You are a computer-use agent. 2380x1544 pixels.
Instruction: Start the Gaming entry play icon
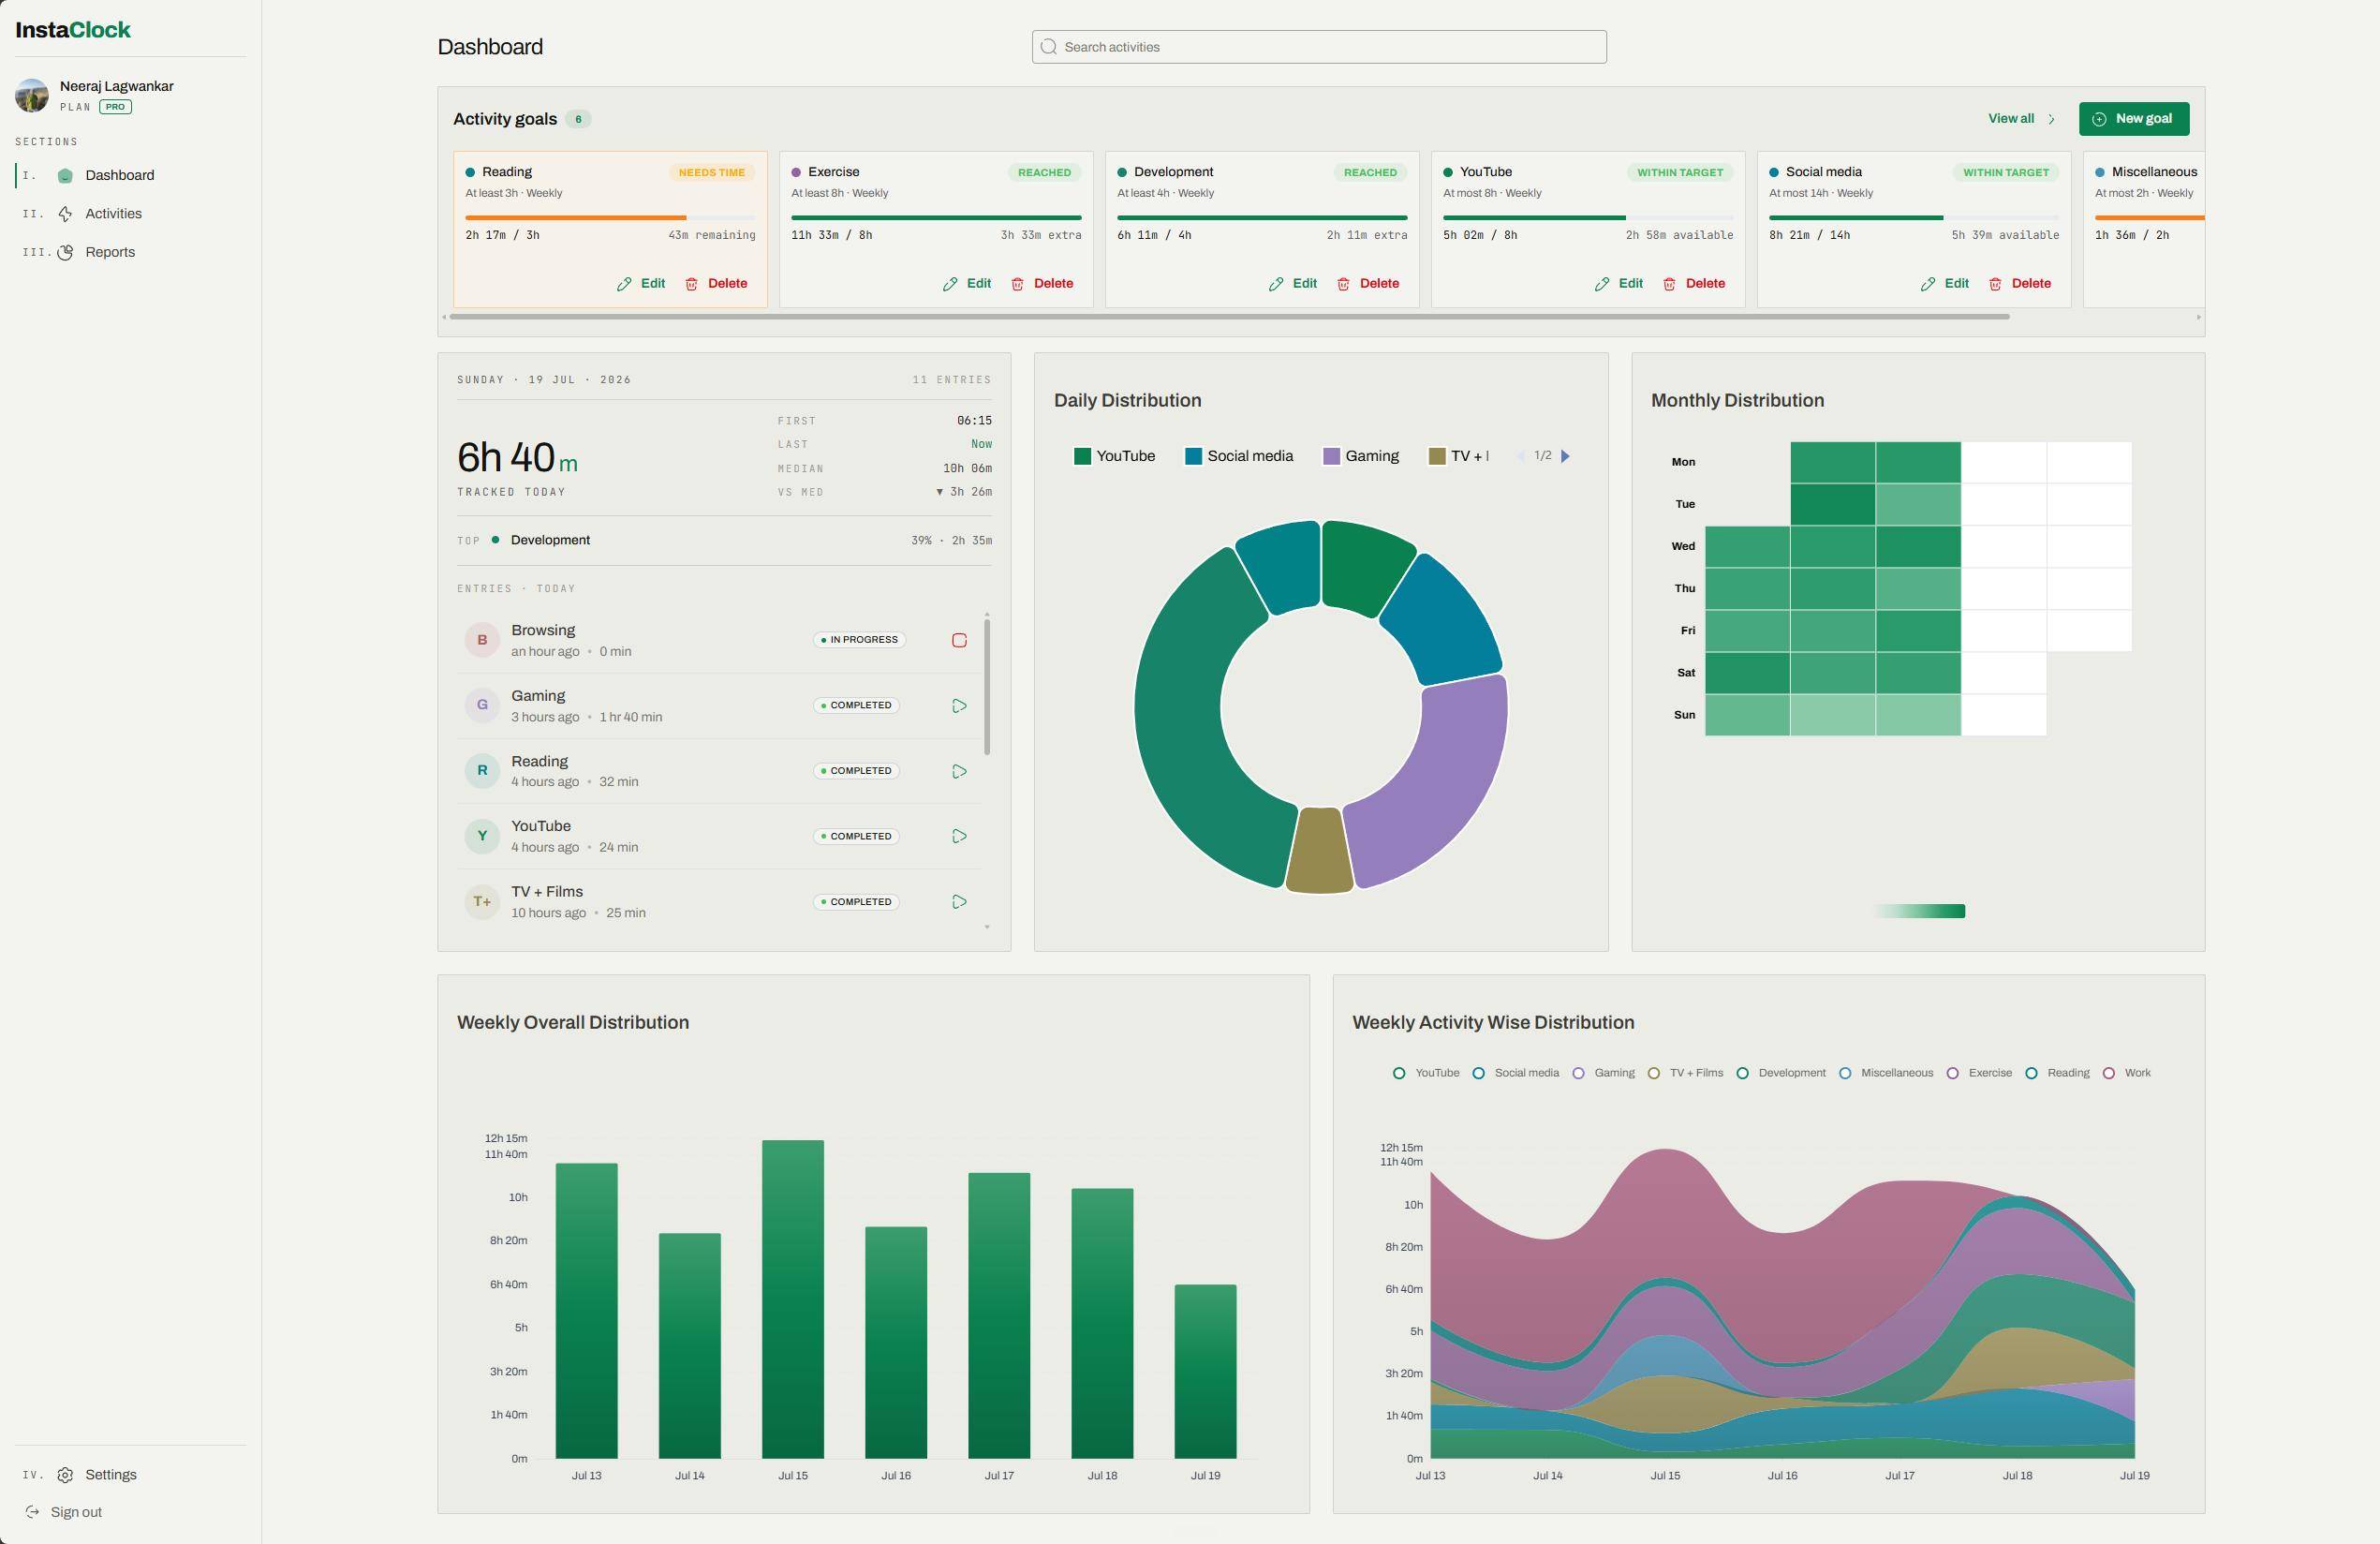pyautogui.click(x=959, y=706)
